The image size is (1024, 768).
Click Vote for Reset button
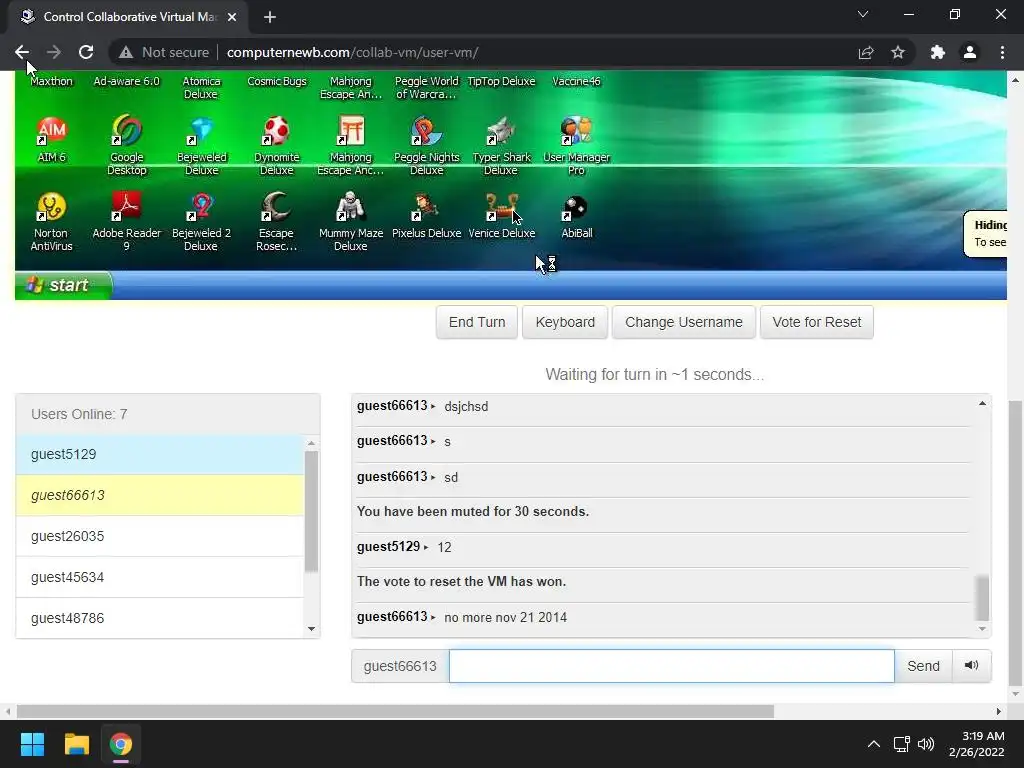coord(816,322)
